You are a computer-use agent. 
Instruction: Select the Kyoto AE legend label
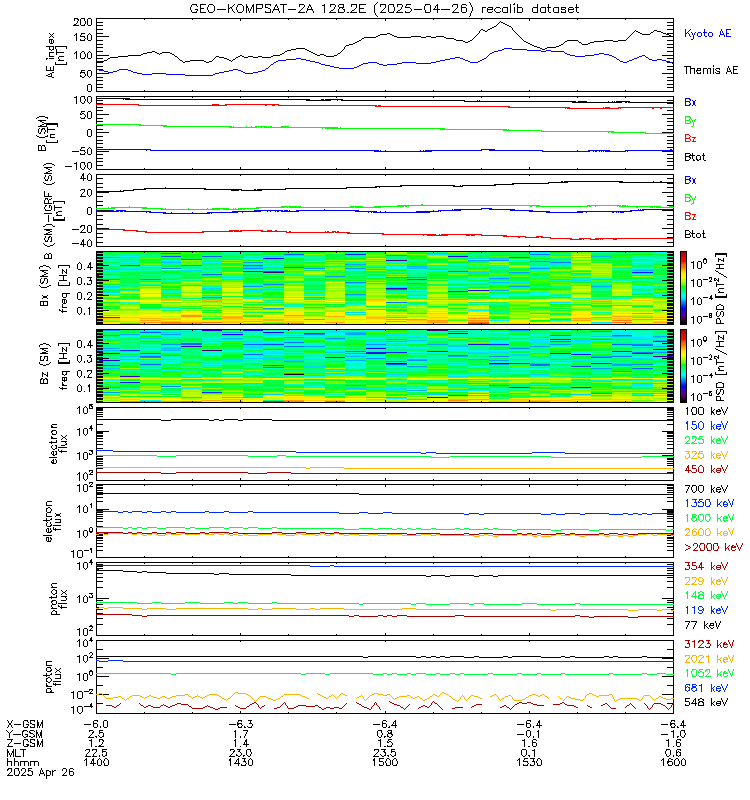(707, 34)
